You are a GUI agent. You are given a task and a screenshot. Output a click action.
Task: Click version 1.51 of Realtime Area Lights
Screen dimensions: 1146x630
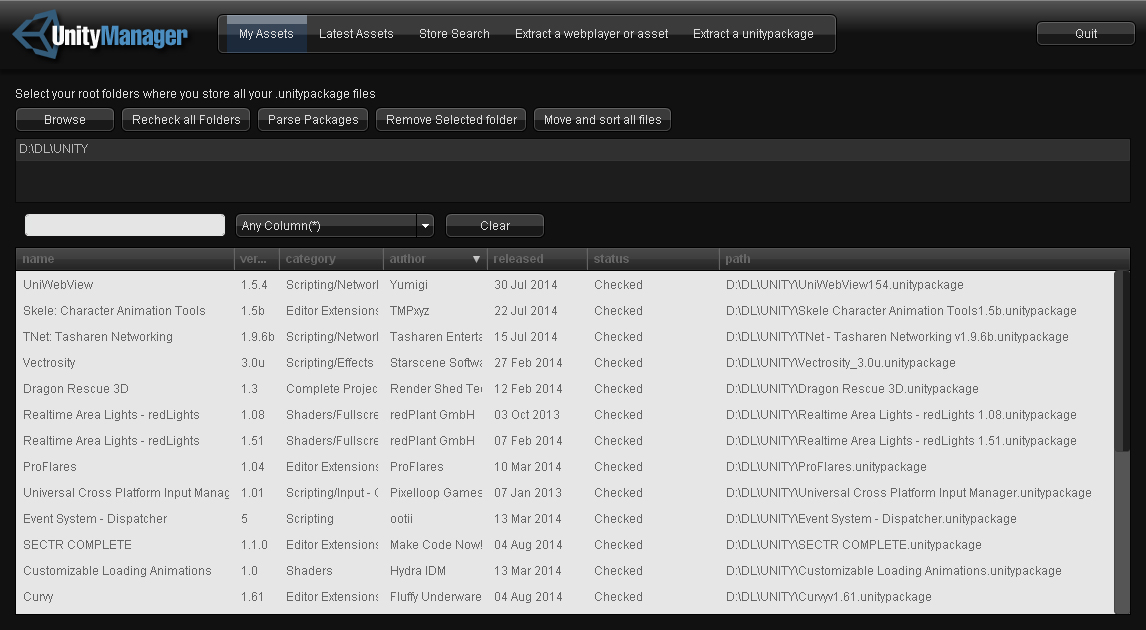253,441
